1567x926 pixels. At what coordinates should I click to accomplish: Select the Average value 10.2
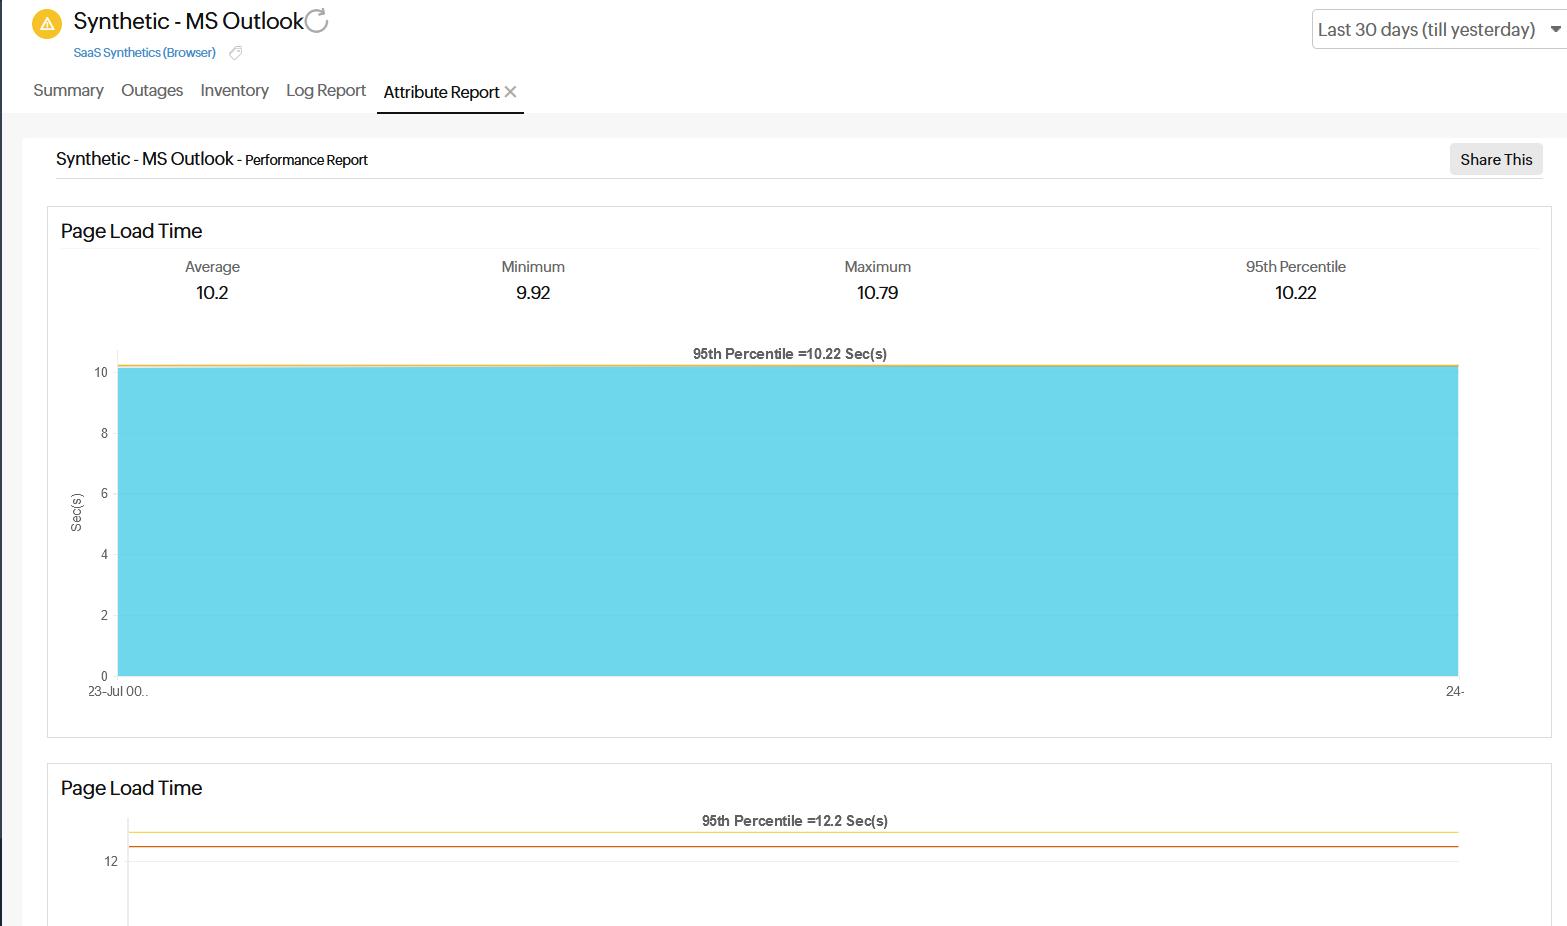click(212, 292)
